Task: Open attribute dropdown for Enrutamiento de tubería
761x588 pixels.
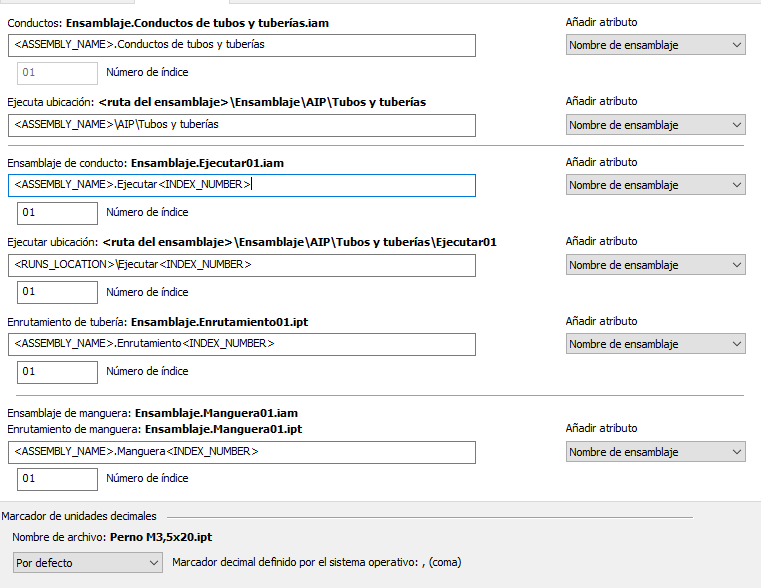Action: click(x=655, y=344)
